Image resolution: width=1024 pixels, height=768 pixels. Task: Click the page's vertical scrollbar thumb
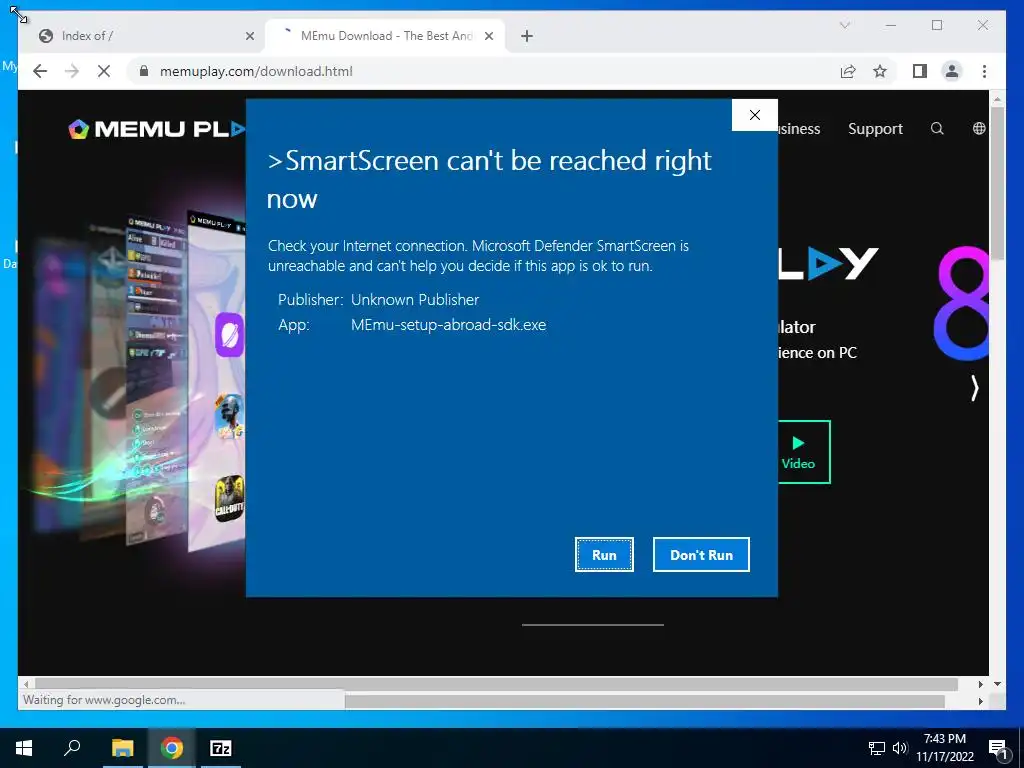tap(997, 183)
